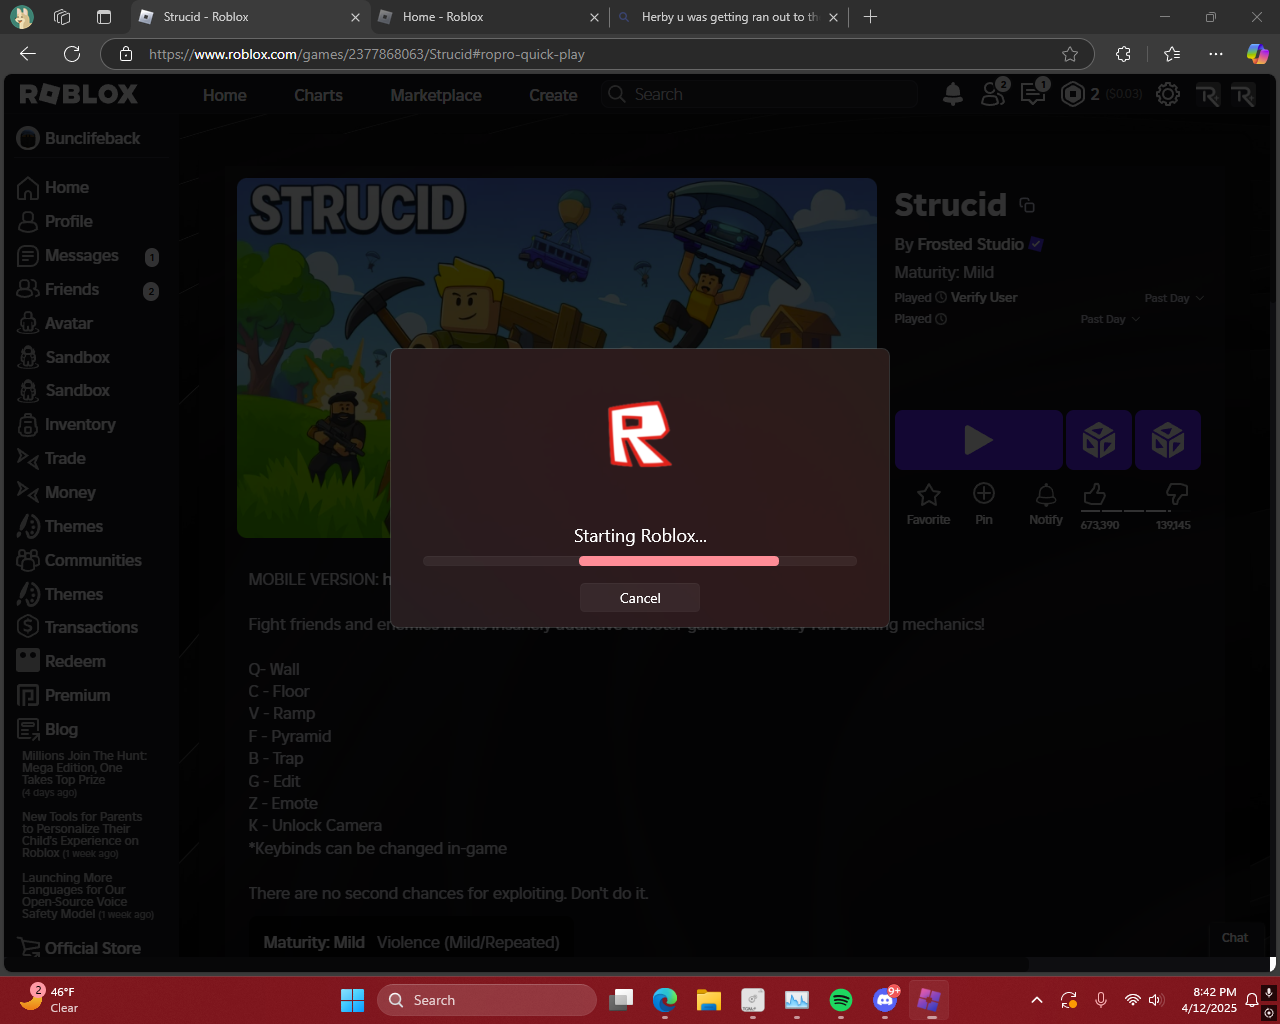Open the Roblox settings gear
Screen dimensions: 1280x1024
1167,95
